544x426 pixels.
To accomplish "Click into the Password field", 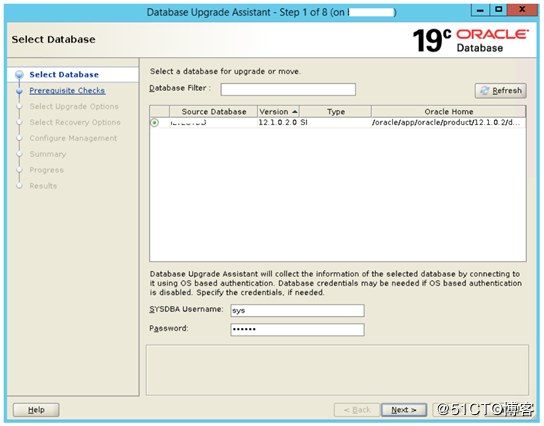I will coord(297,330).
